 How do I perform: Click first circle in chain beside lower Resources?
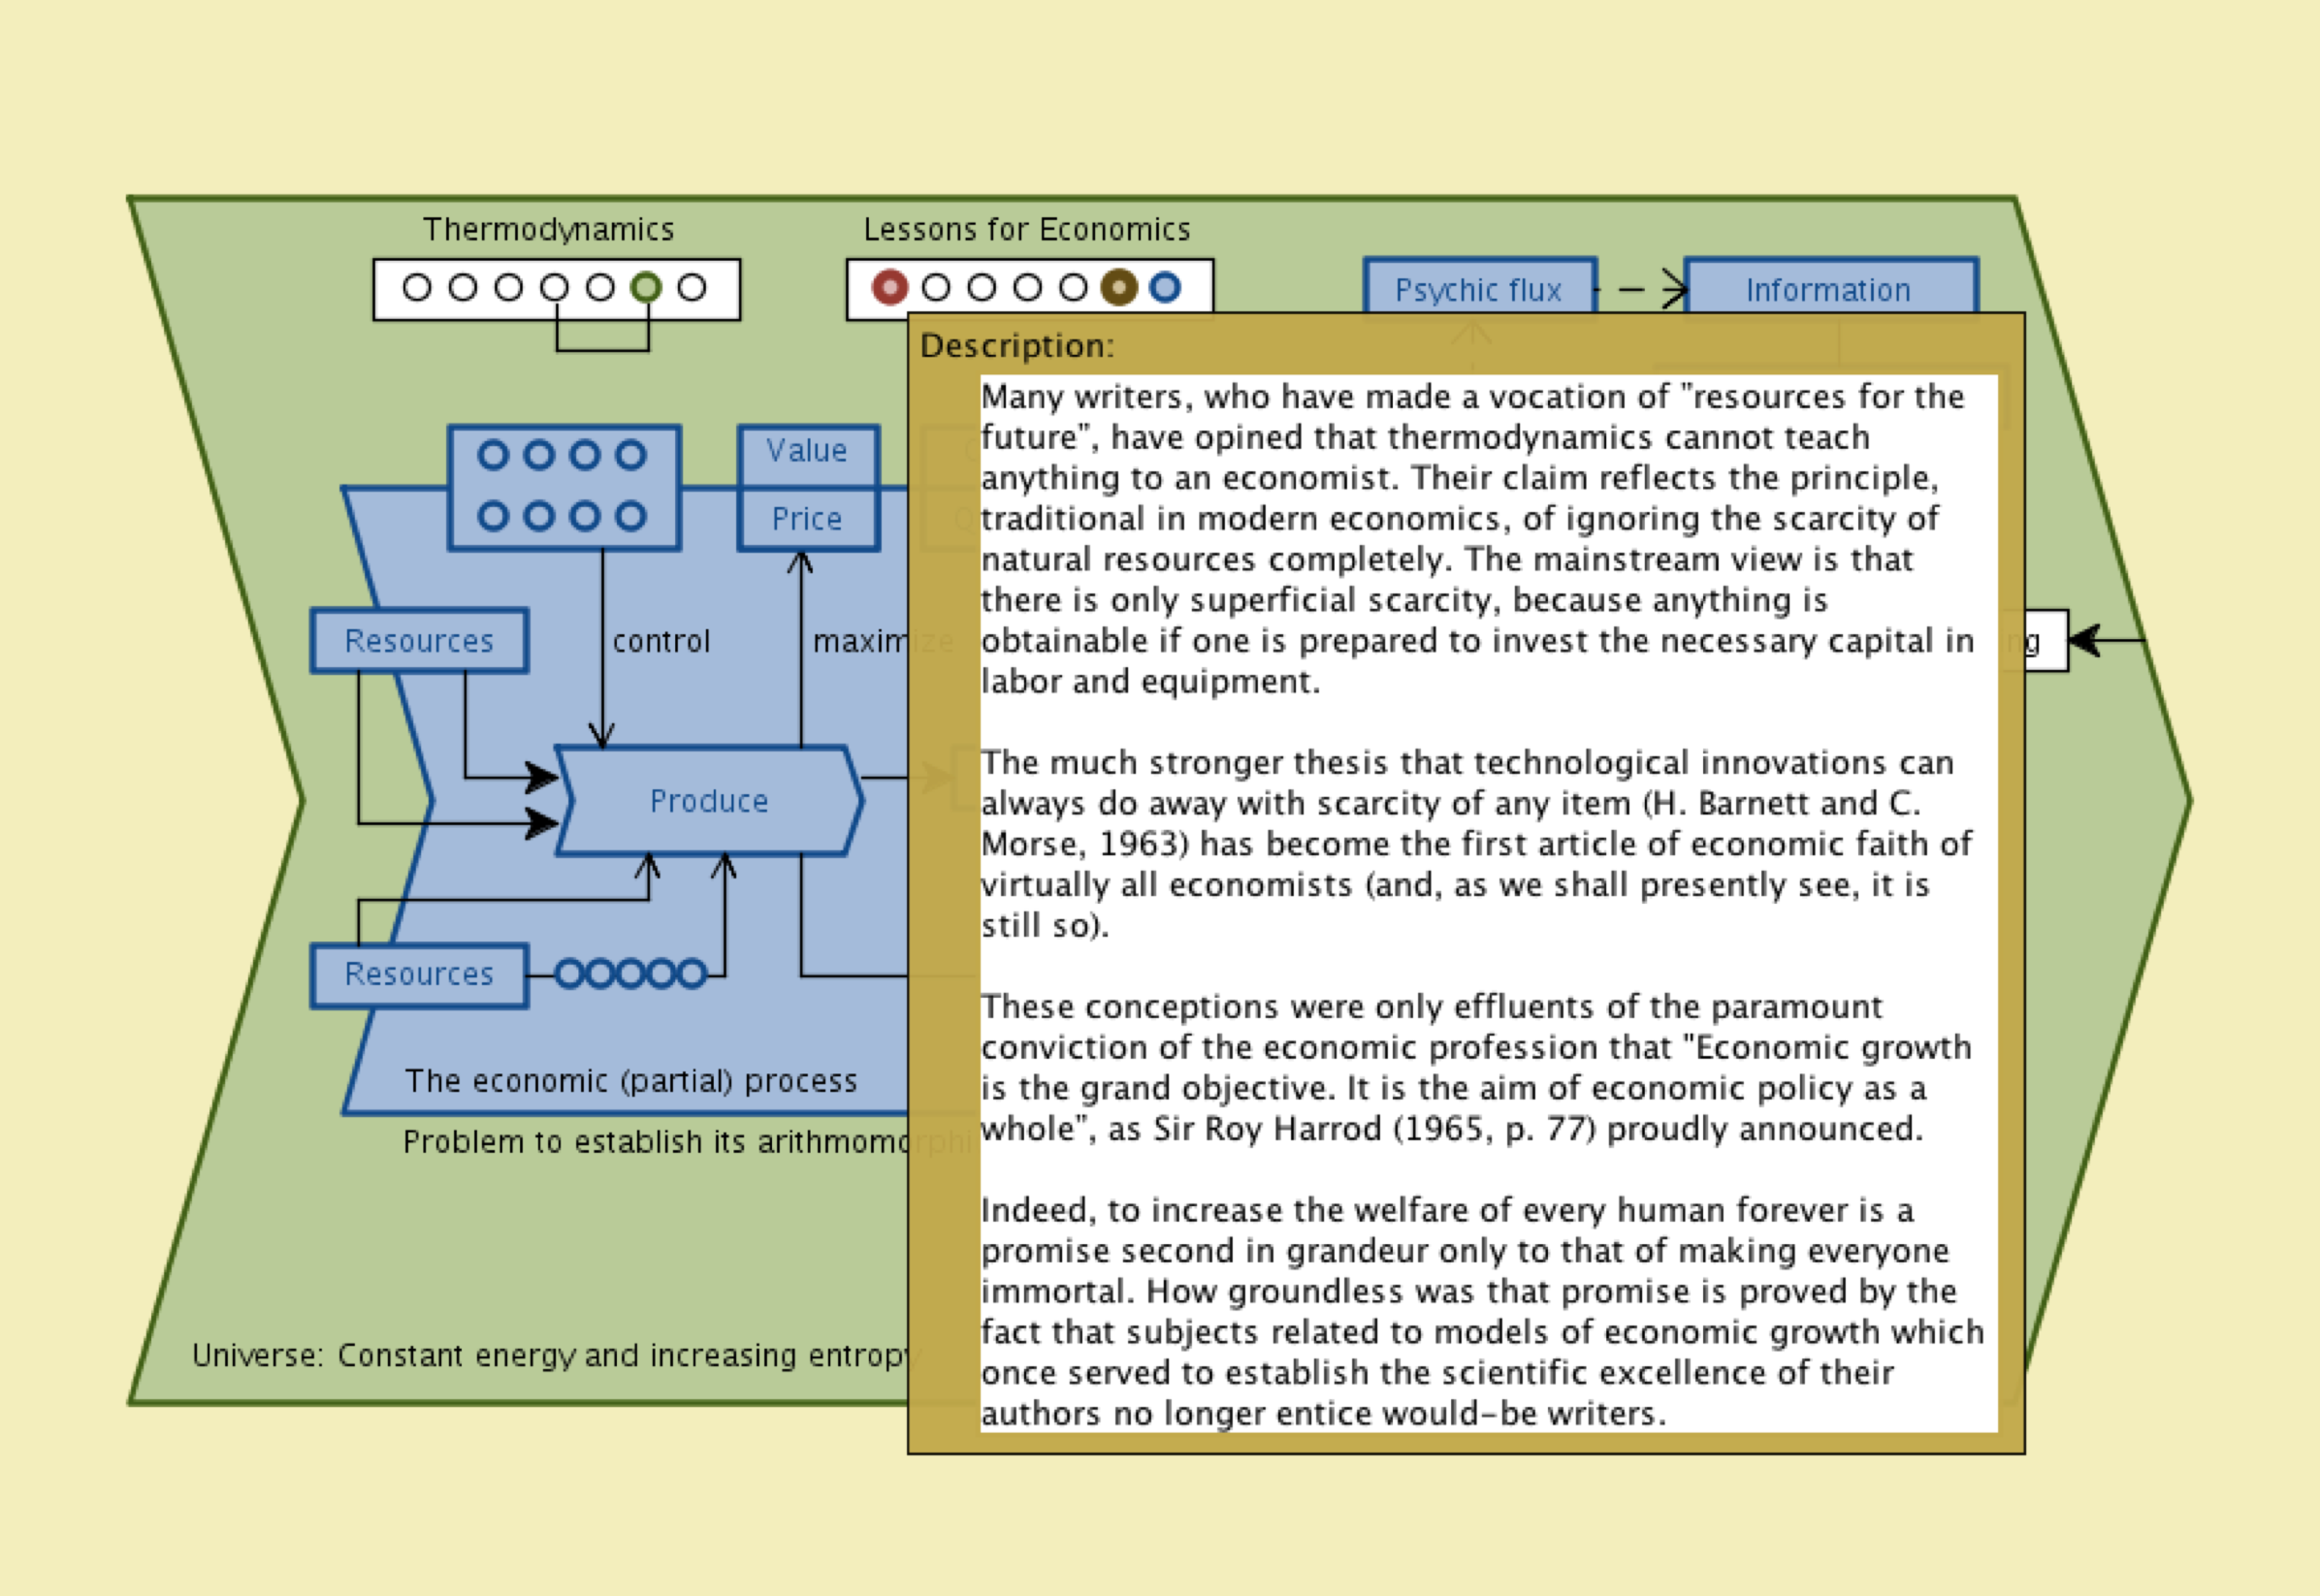[x=569, y=973]
